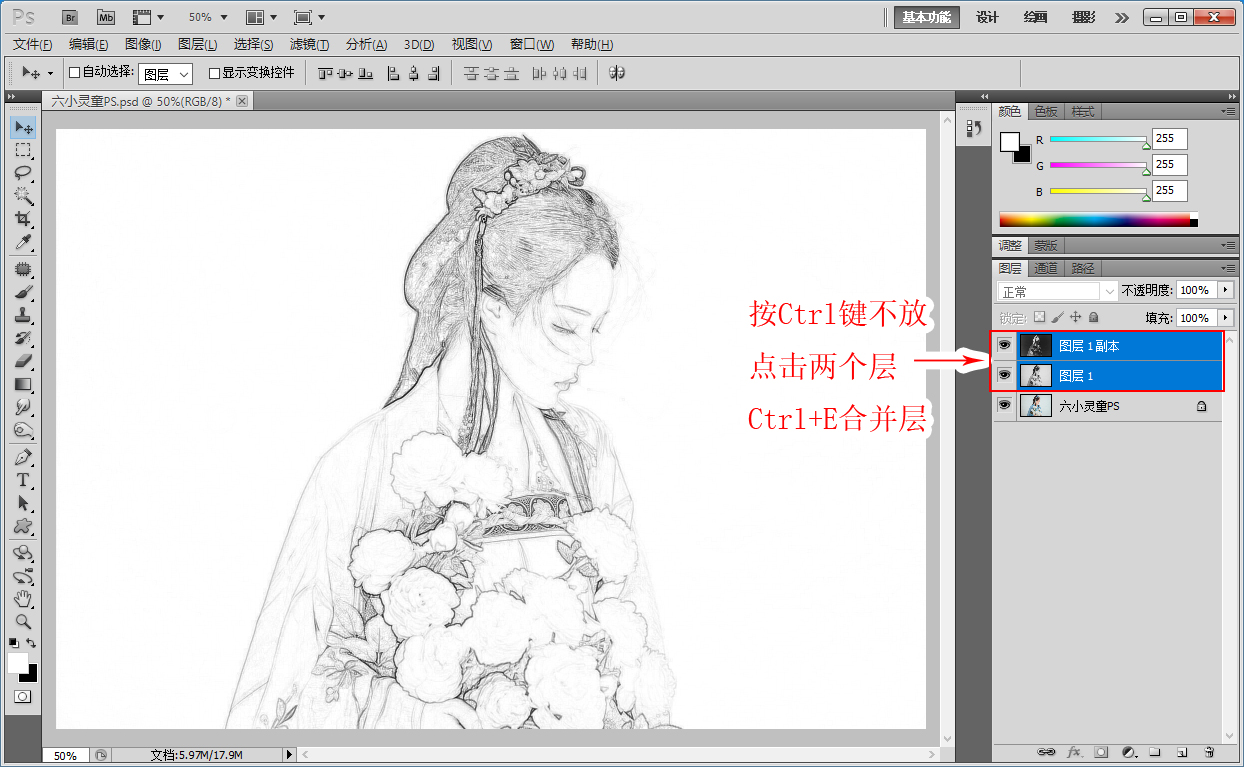Select the Eraser tool
The width and height of the screenshot is (1244, 767).
coord(23,361)
